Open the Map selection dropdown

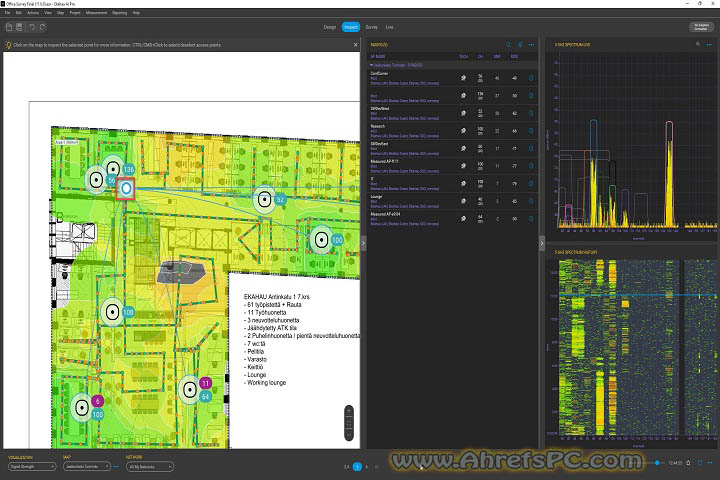[86, 467]
